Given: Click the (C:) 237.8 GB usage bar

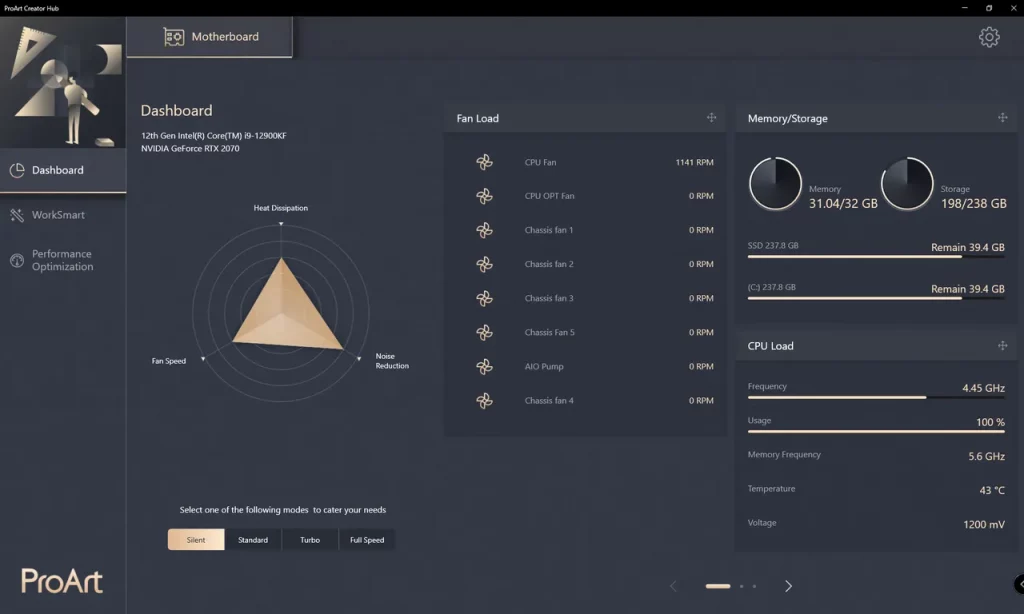Looking at the screenshot, I should click(x=876, y=299).
